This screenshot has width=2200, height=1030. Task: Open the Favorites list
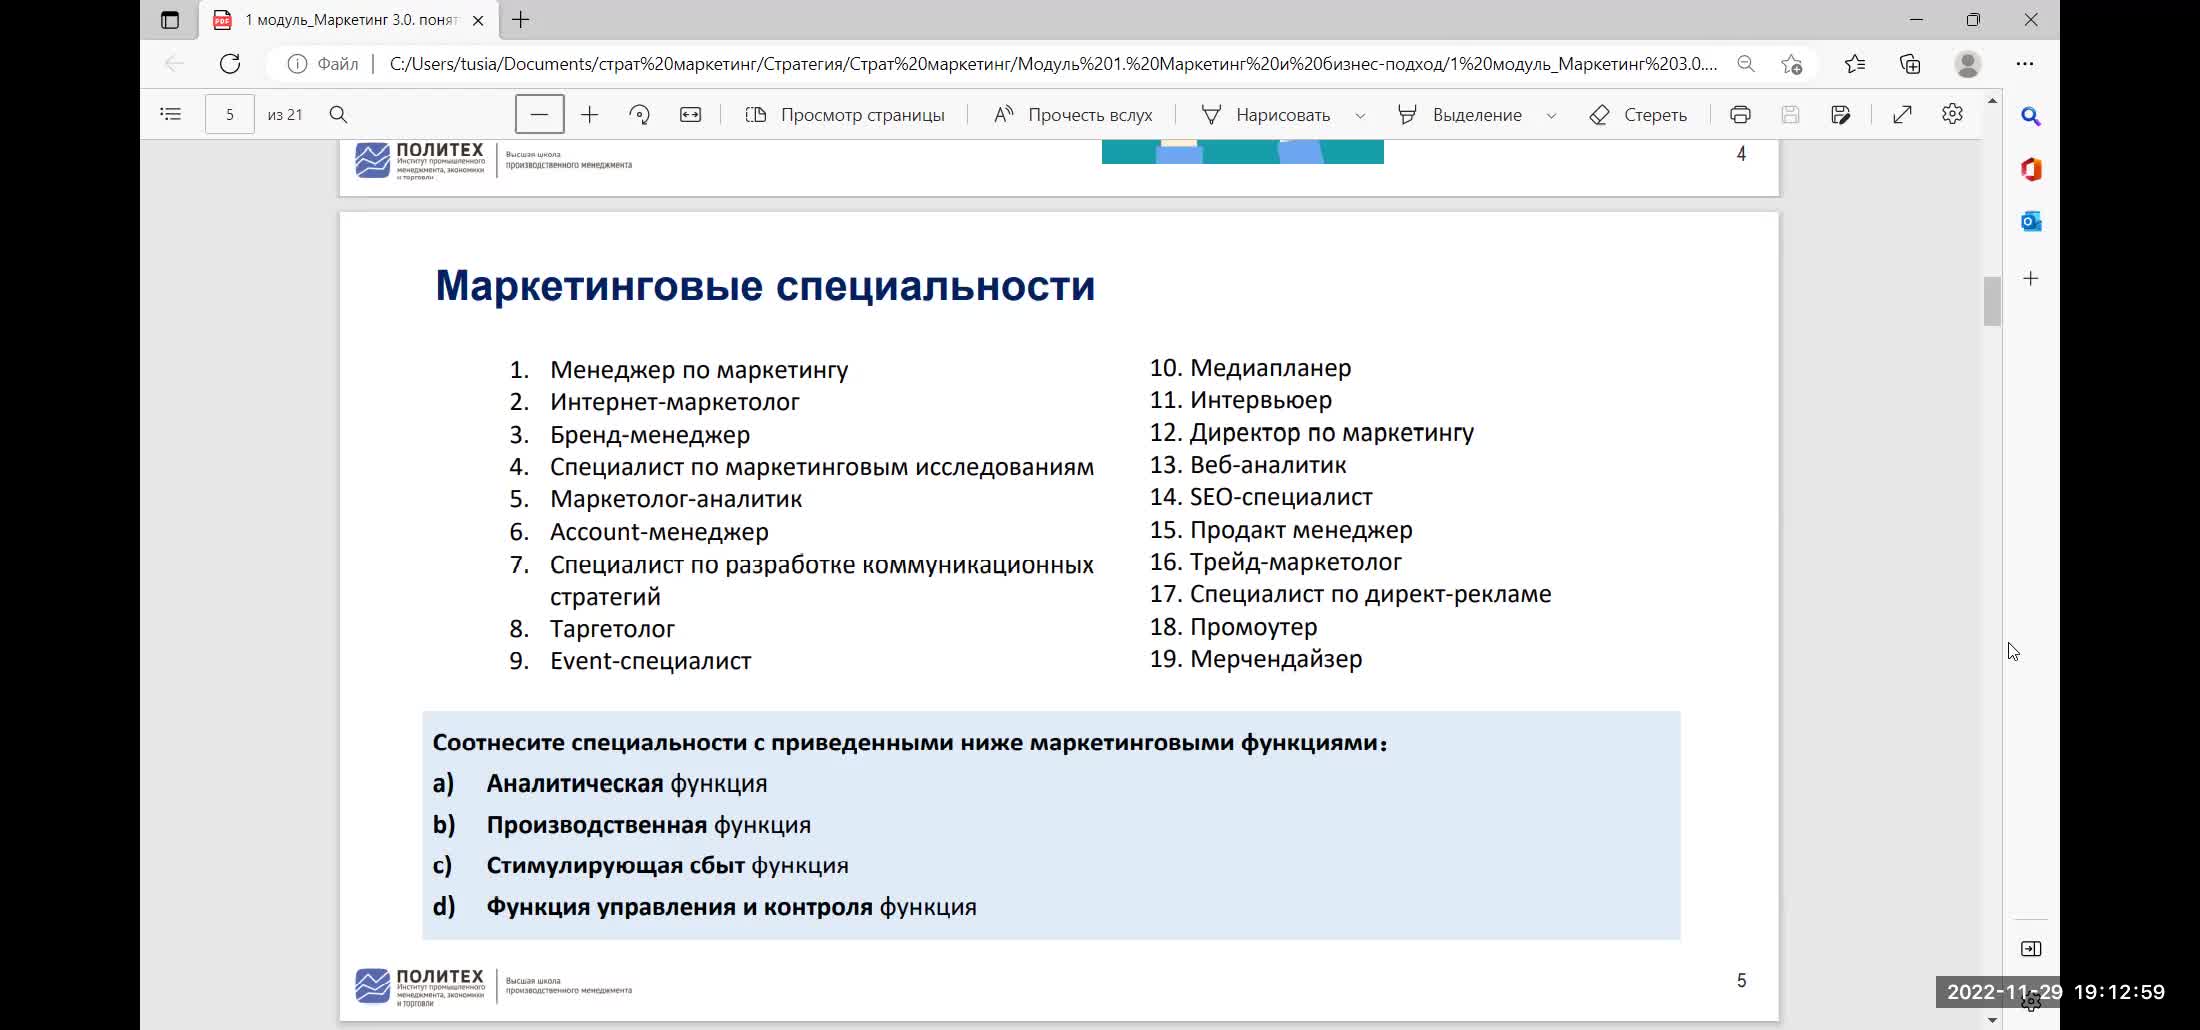[x=1855, y=64]
